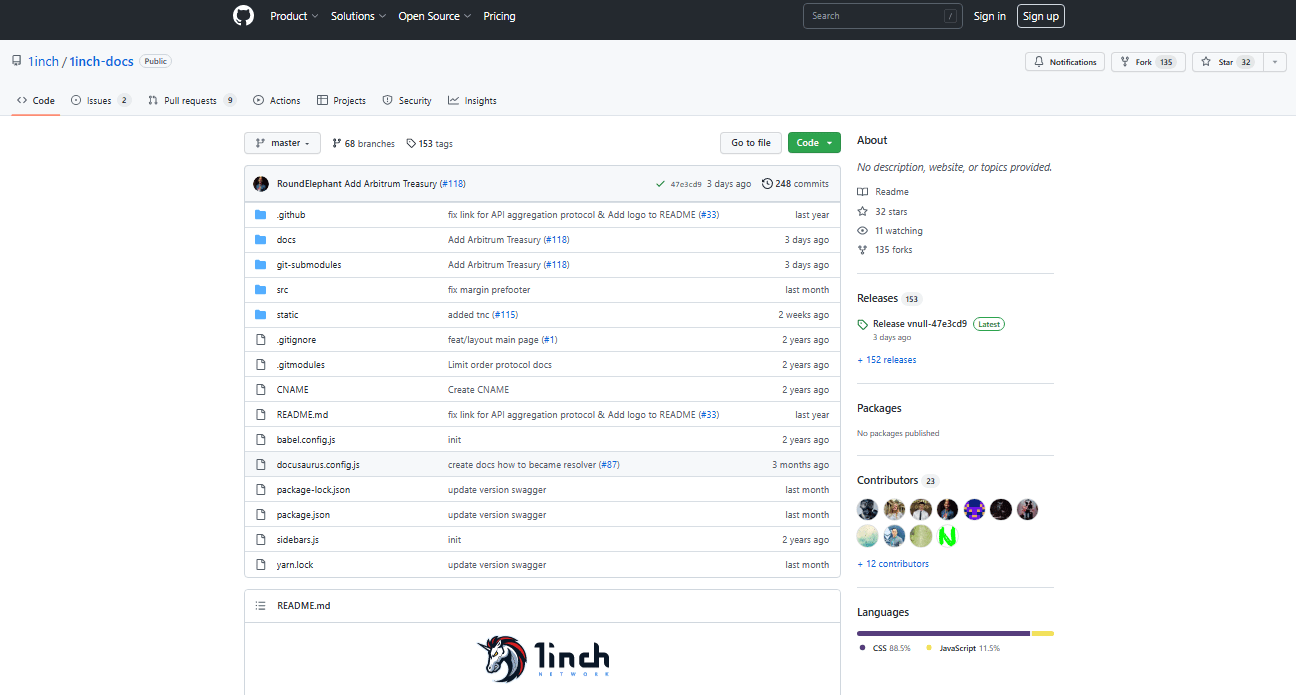Open the docs folder icon

point(261,240)
